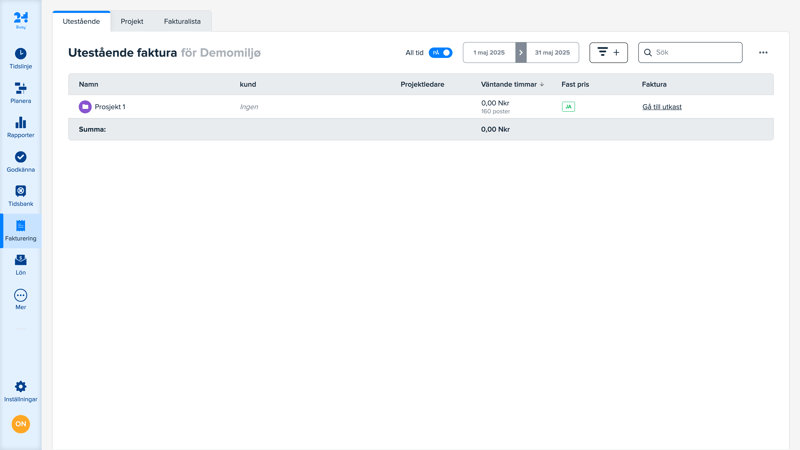Click the Namn column header
The width and height of the screenshot is (800, 450).
[88, 84]
